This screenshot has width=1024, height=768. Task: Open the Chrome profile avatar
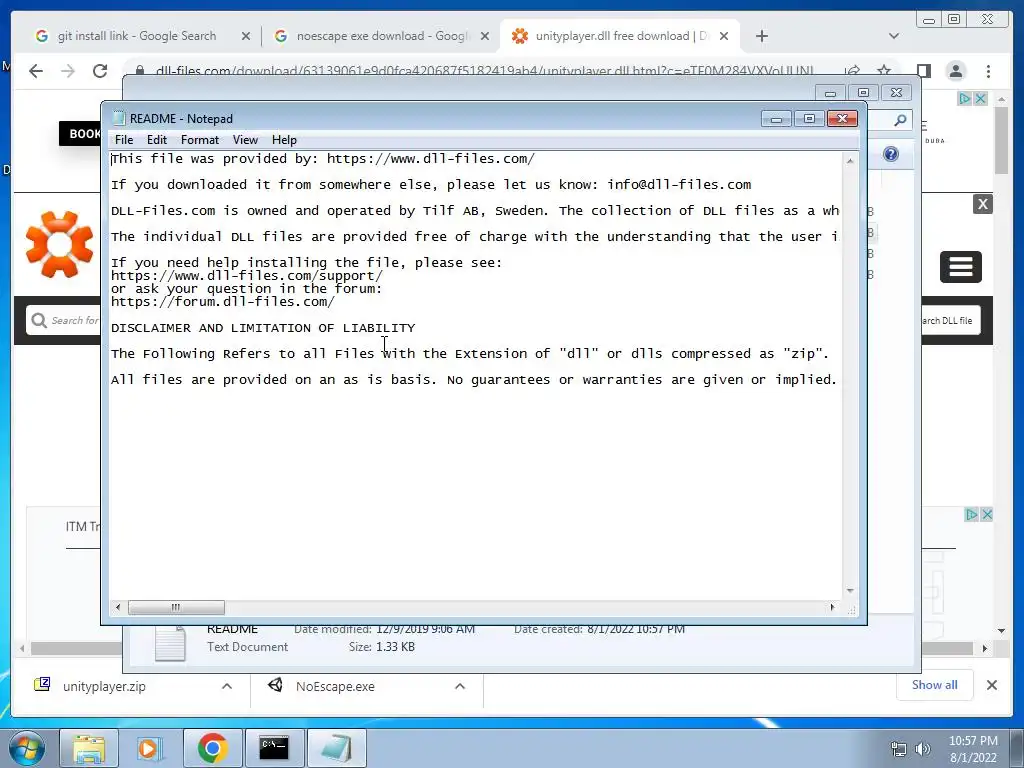coord(955,71)
